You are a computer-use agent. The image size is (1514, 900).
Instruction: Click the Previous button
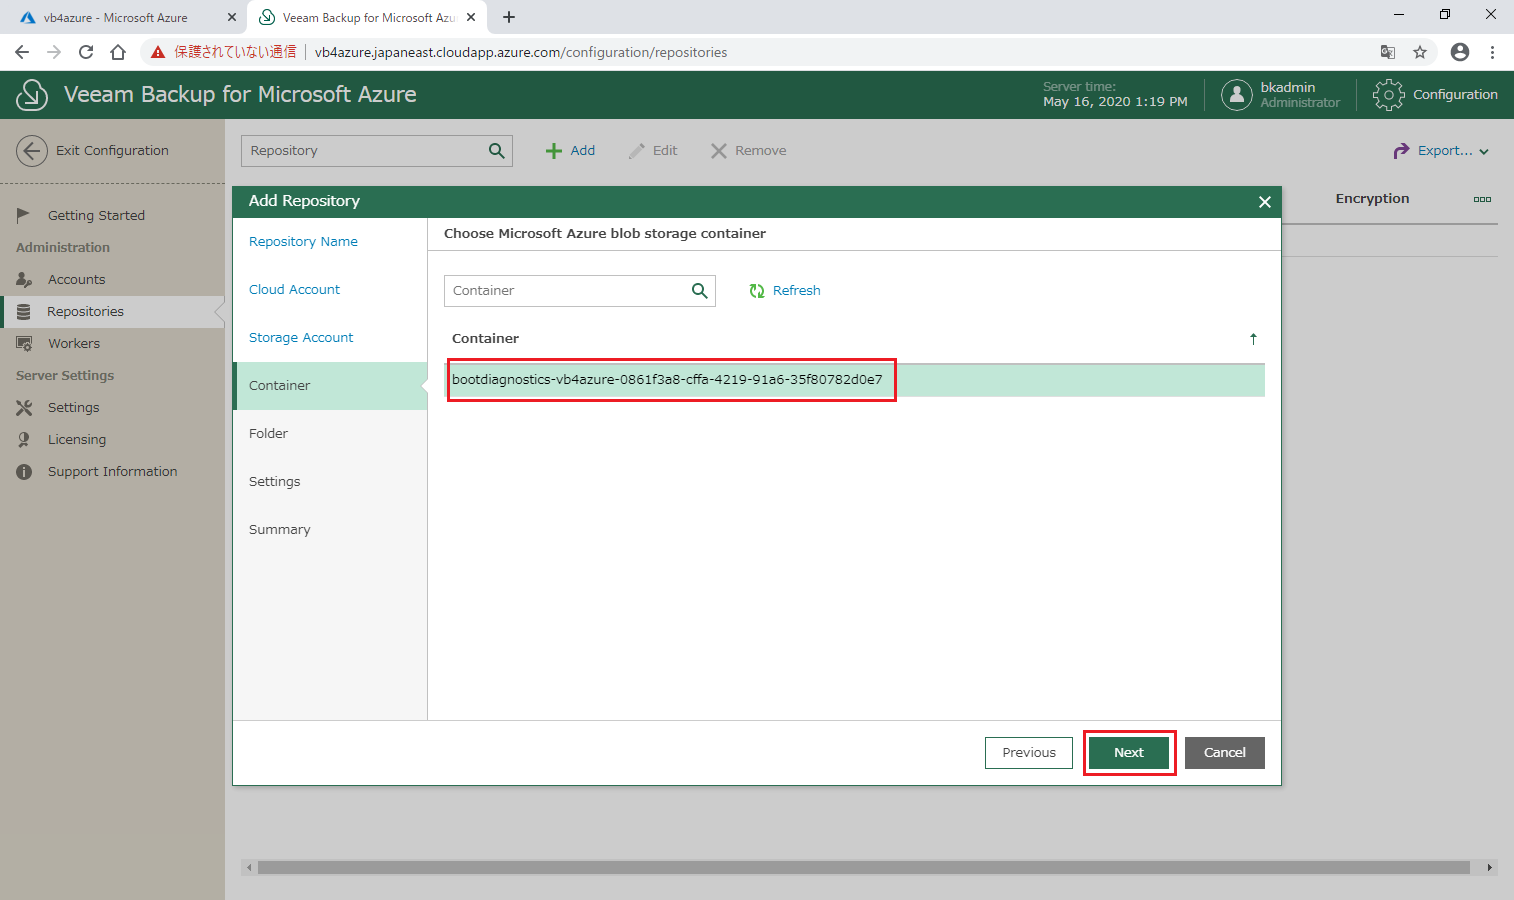click(1029, 753)
